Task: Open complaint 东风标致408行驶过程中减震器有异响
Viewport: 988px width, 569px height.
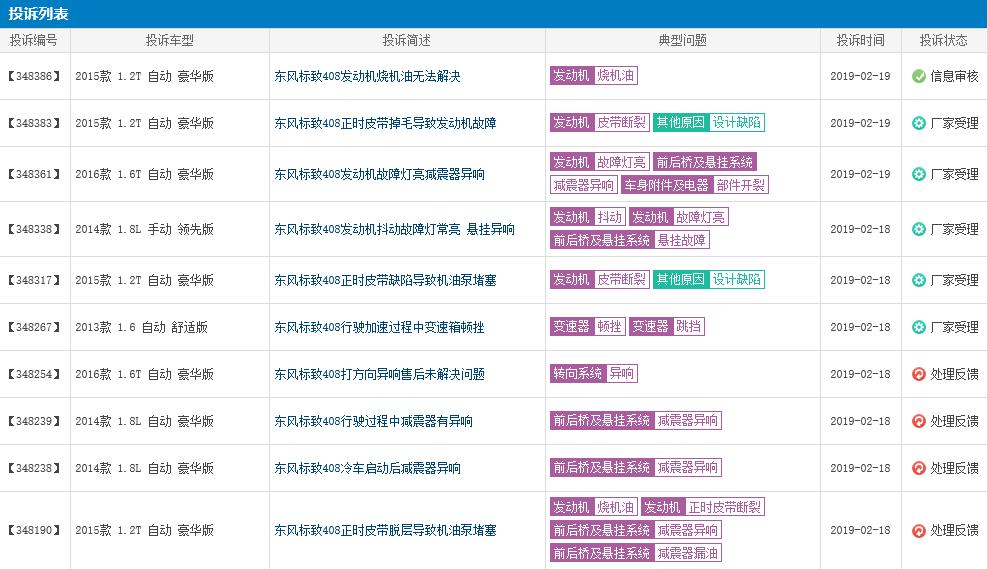Action: point(373,421)
